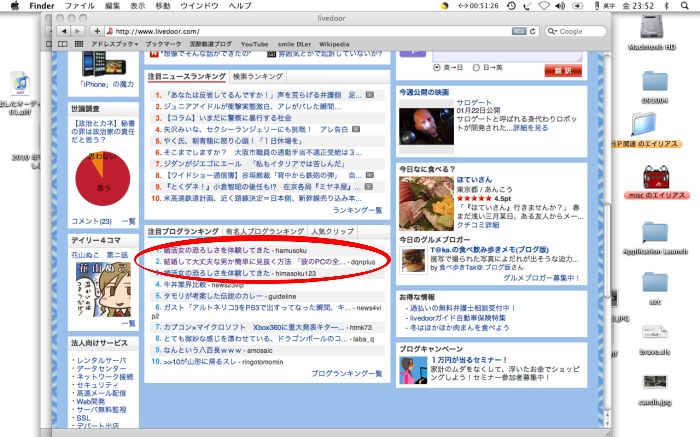Screen dimensions: 700x437
Task: Open 1万円が当るセミナー campaign link
Action: tap(469, 359)
